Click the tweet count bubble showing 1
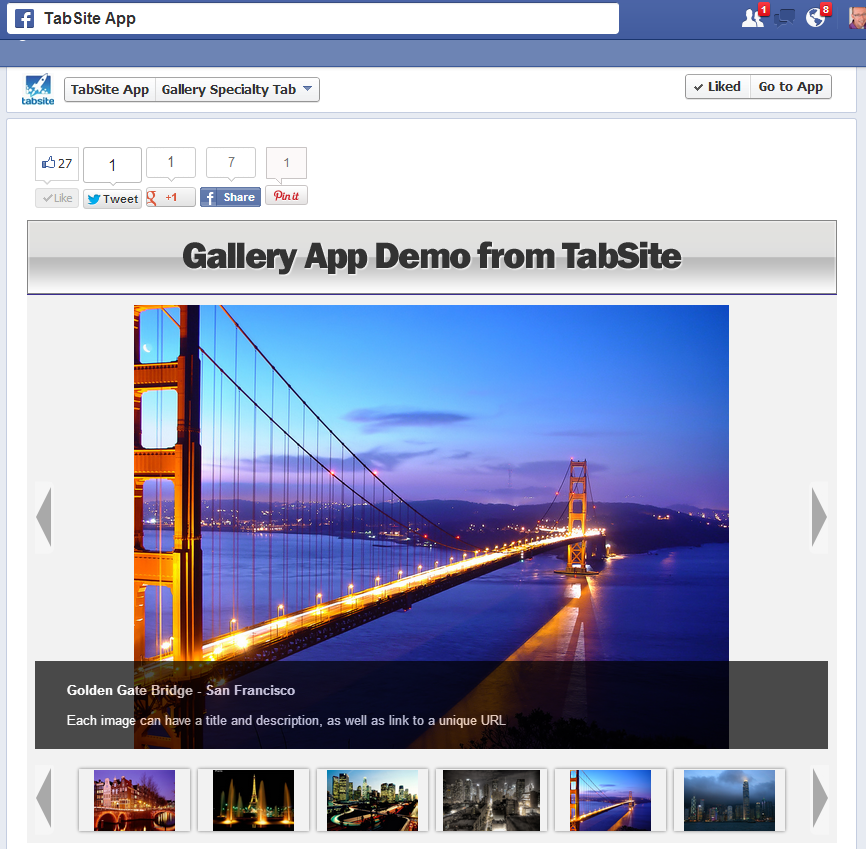The width and height of the screenshot is (866, 849). [112, 163]
